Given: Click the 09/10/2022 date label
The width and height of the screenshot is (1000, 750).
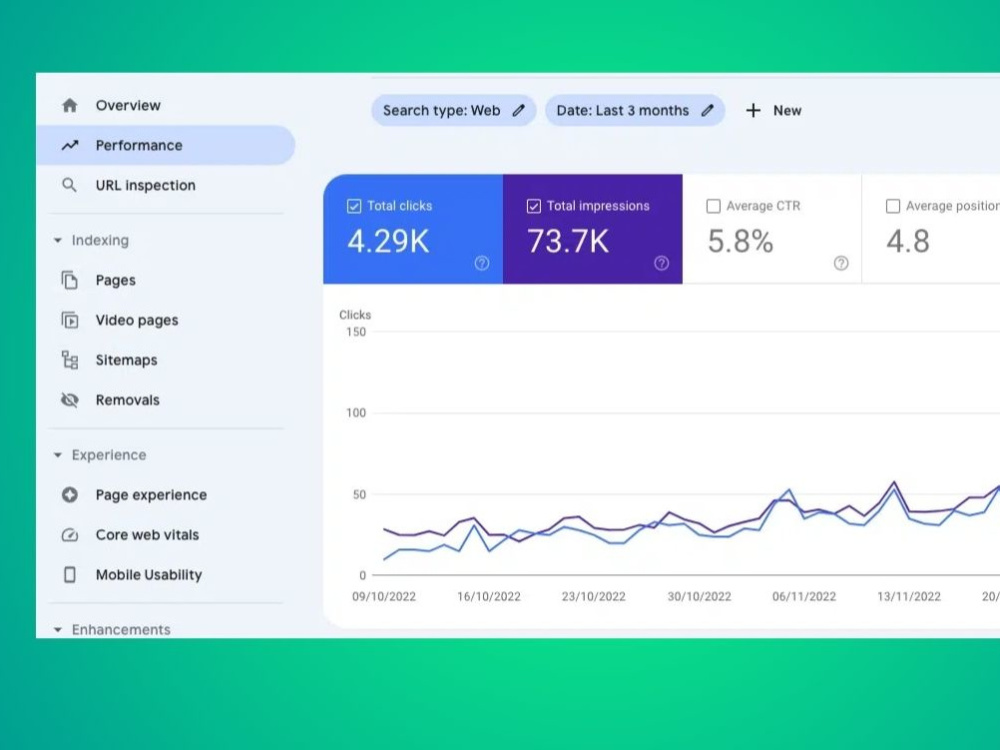Looking at the screenshot, I should (384, 597).
